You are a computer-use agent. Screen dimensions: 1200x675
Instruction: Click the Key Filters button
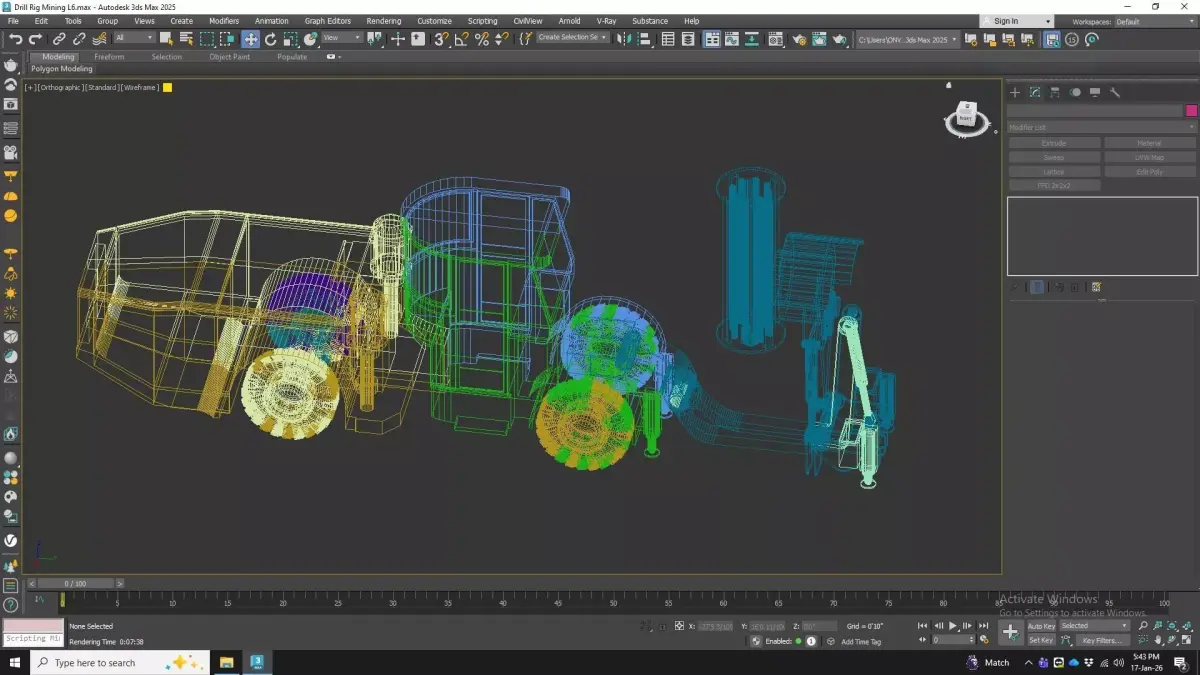pos(1102,640)
